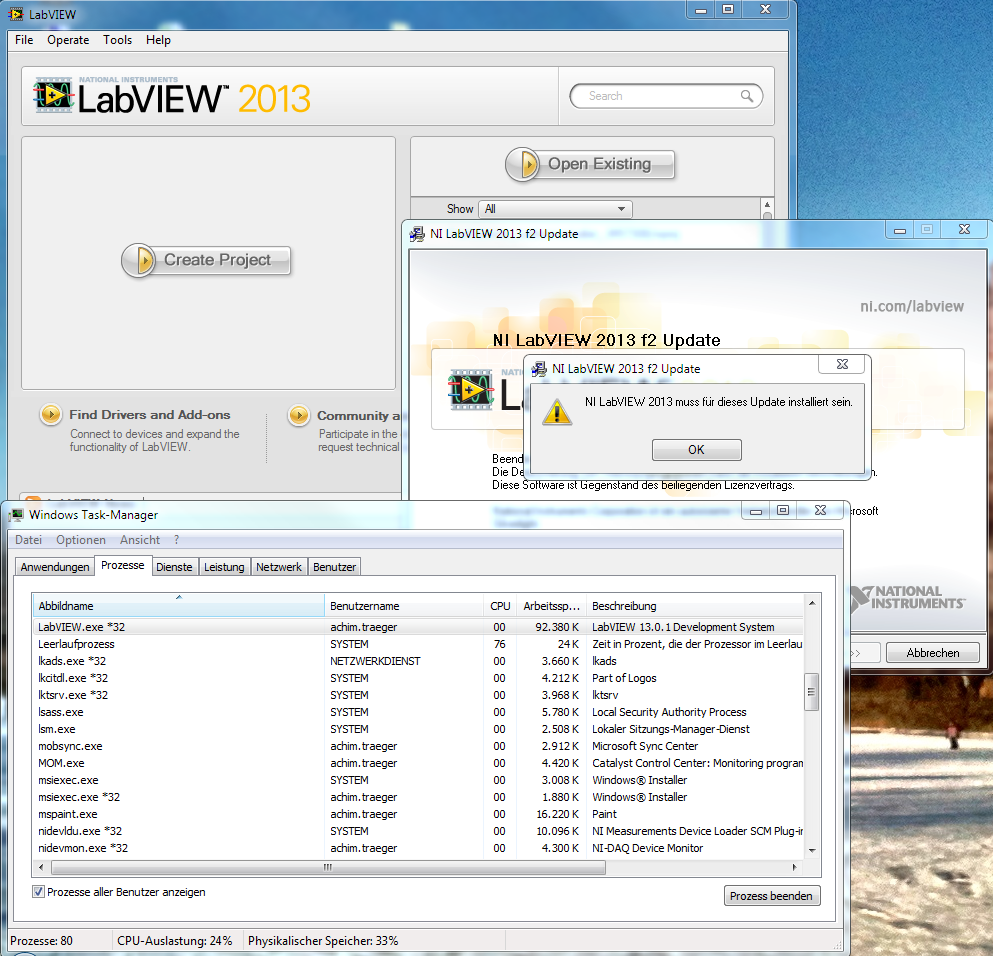Screen dimensions: 993x956
Task: Open the Find Drivers and Add-ons link
Action: point(149,415)
